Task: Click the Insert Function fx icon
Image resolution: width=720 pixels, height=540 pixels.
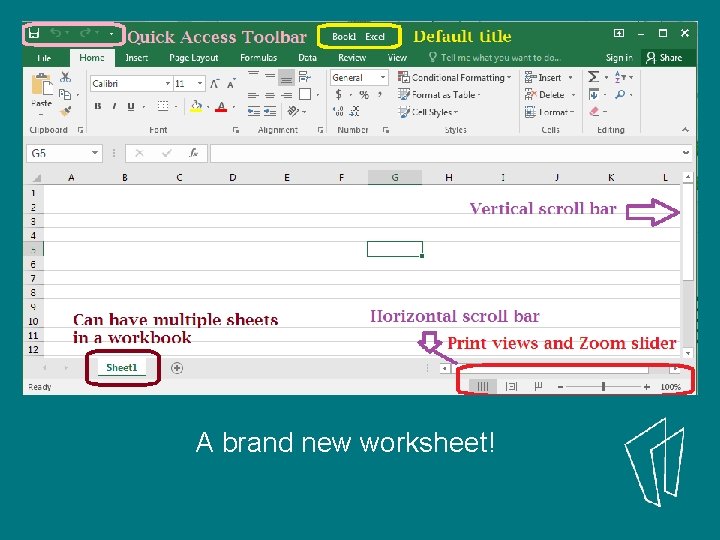Action: click(193, 153)
